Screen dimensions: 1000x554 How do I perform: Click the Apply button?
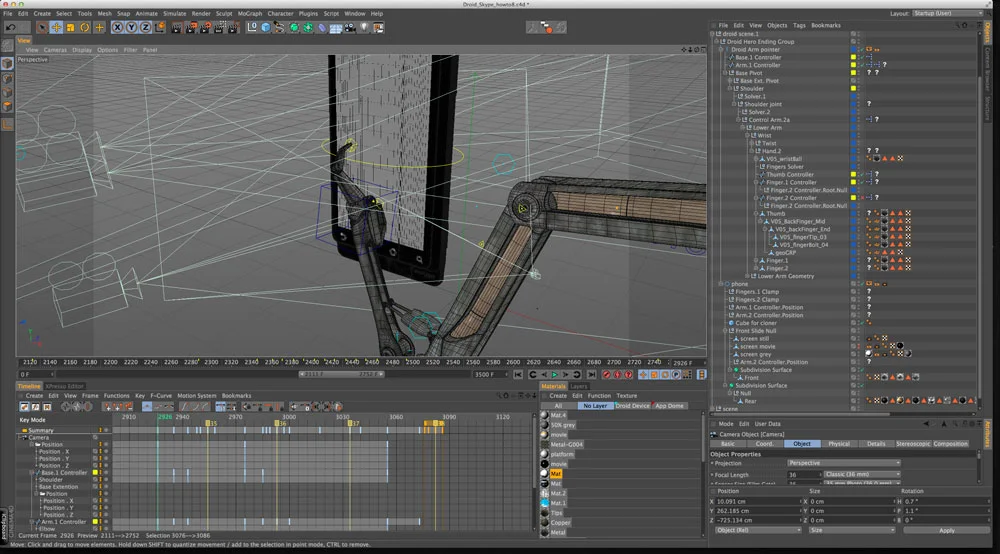tap(946, 530)
